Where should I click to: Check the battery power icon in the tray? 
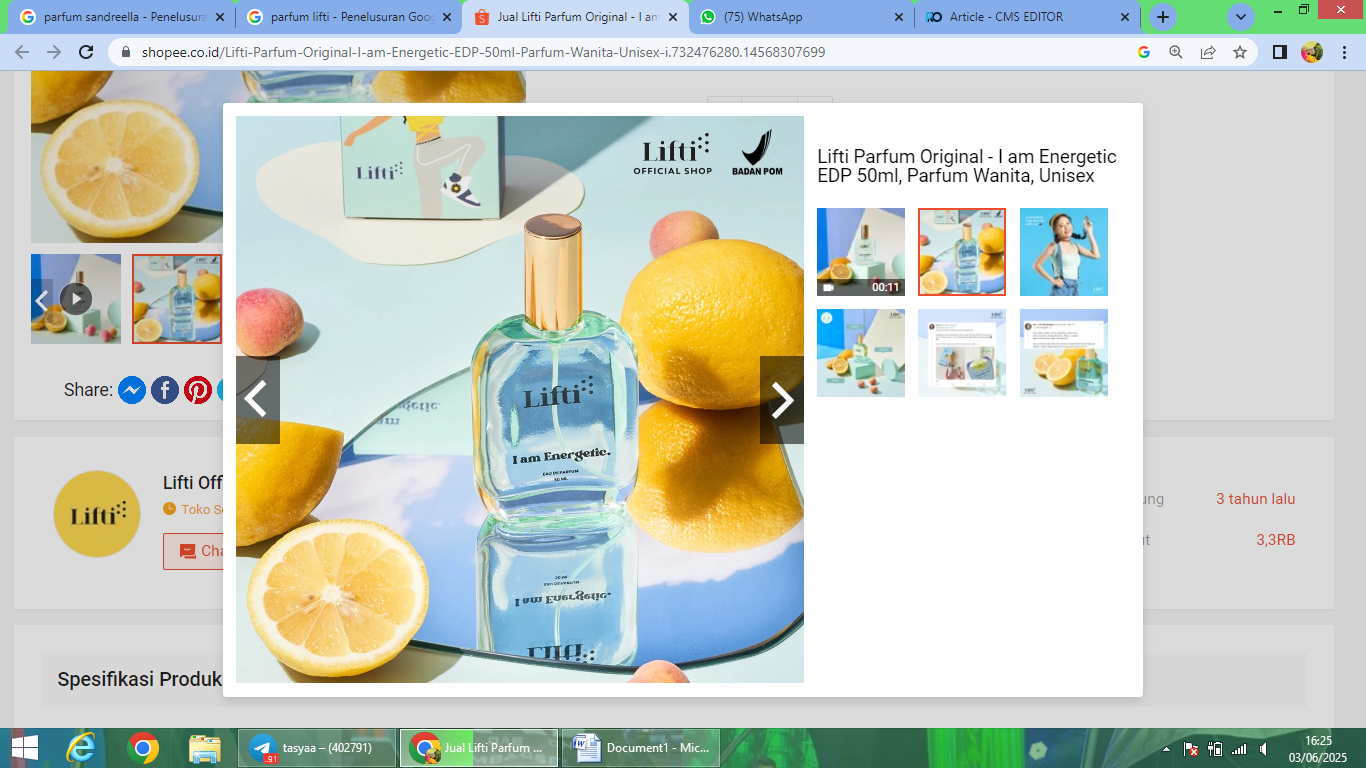1215,749
